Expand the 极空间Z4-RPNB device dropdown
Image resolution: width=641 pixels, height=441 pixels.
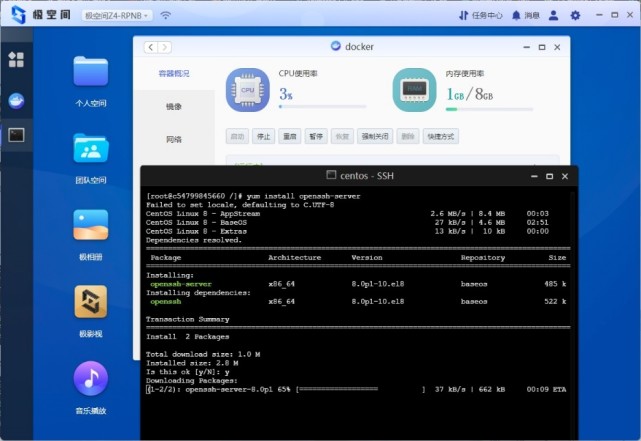117,16
